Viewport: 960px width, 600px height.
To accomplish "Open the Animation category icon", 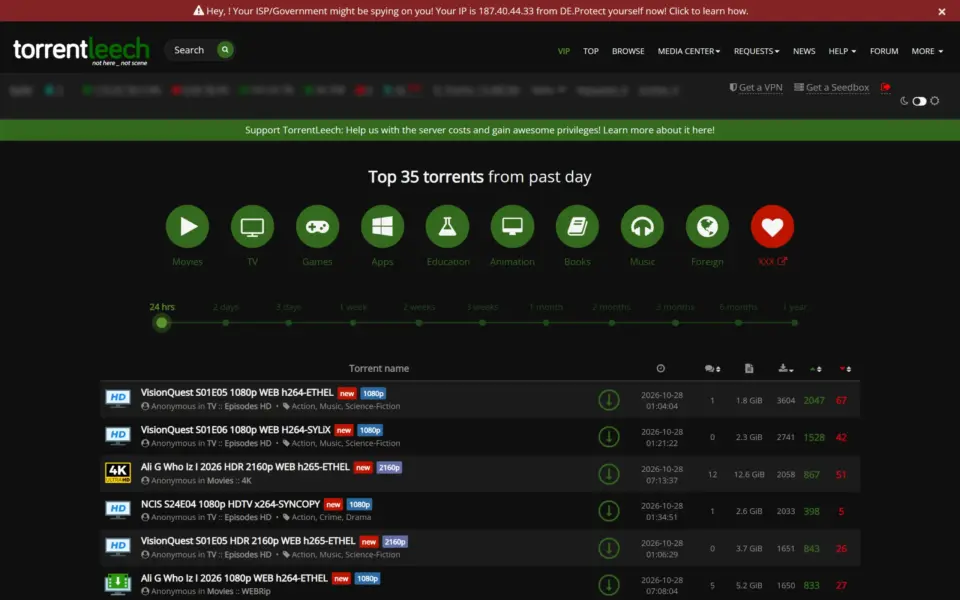I will click(512, 227).
